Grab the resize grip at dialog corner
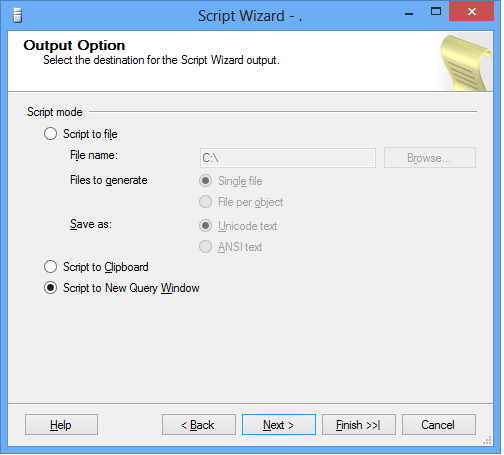 coord(488,440)
